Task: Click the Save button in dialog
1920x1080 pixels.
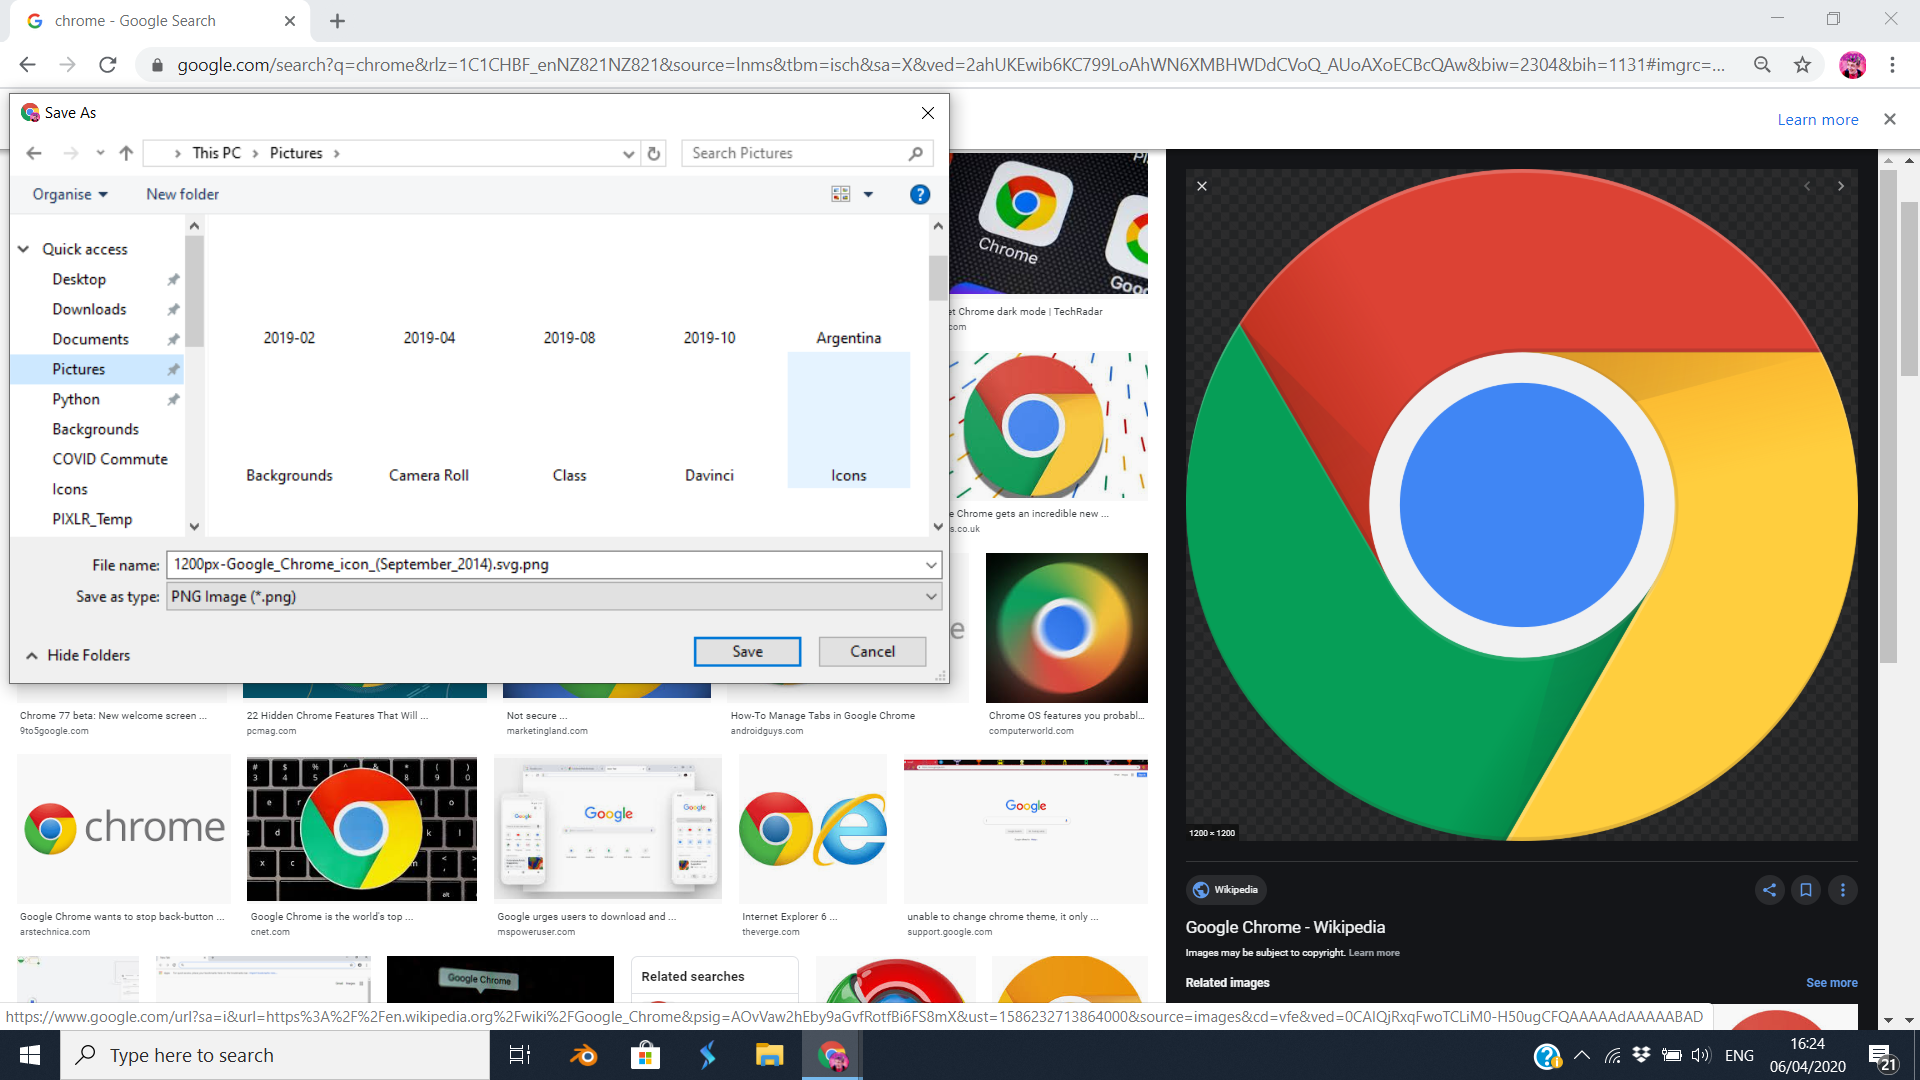Action: click(746, 650)
